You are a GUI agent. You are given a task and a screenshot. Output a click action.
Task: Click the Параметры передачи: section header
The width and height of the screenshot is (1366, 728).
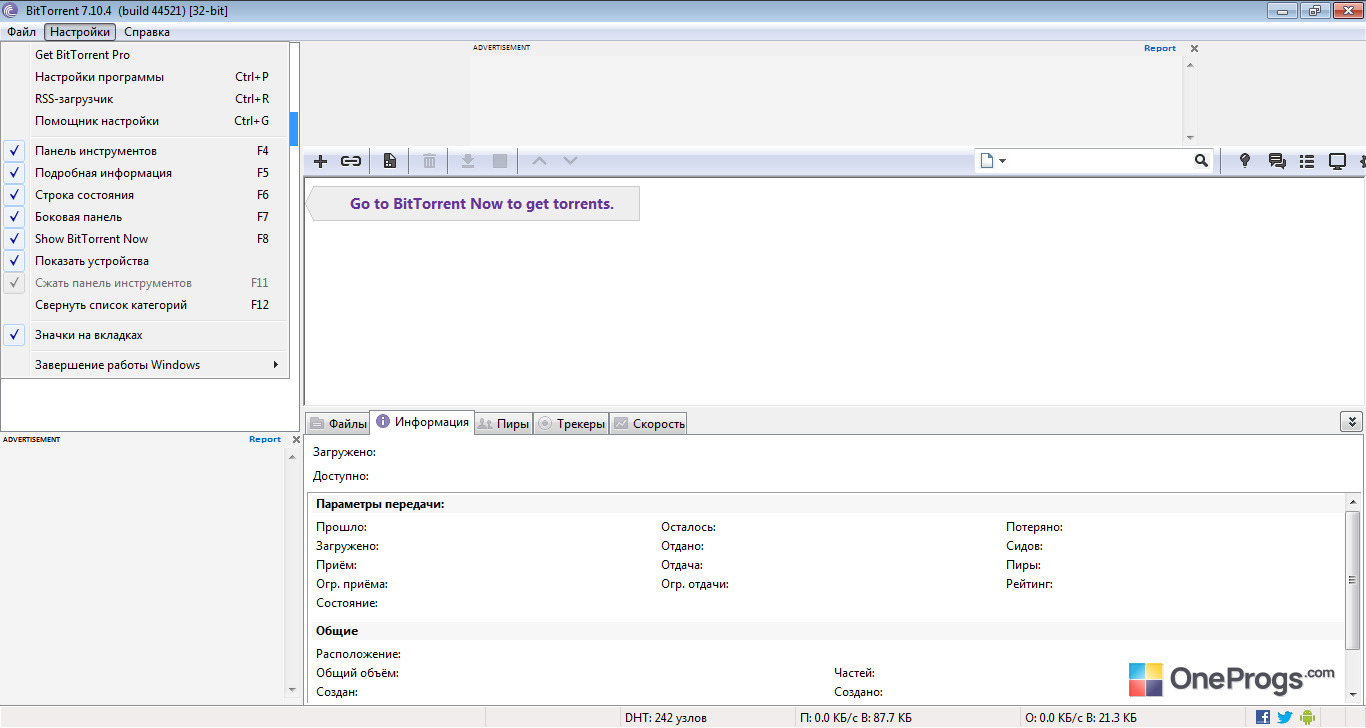380,504
